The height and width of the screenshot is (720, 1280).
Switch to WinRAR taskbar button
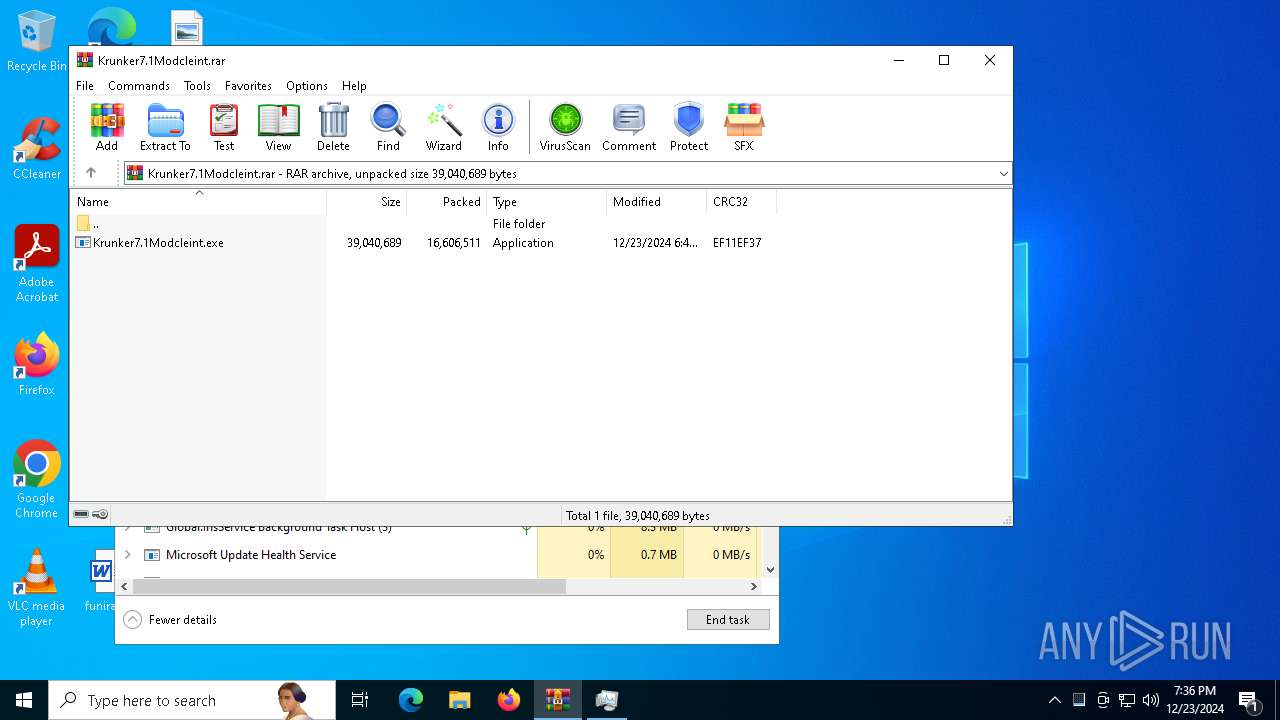(x=557, y=700)
